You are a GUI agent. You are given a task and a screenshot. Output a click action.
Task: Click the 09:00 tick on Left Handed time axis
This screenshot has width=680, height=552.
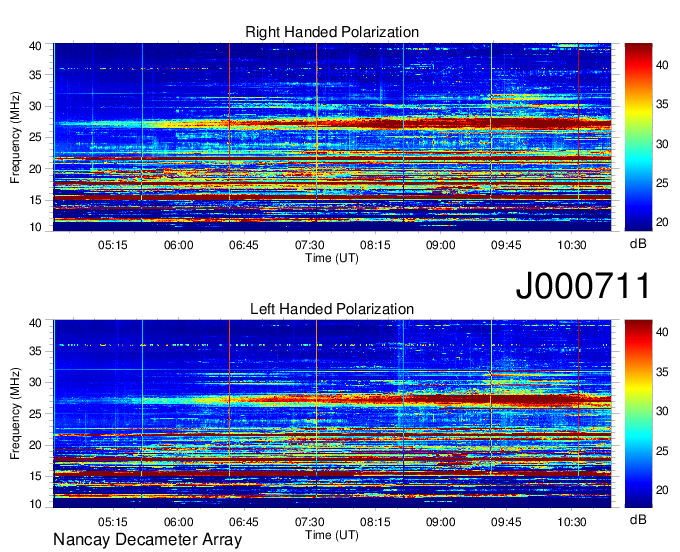click(x=441, y=522)
